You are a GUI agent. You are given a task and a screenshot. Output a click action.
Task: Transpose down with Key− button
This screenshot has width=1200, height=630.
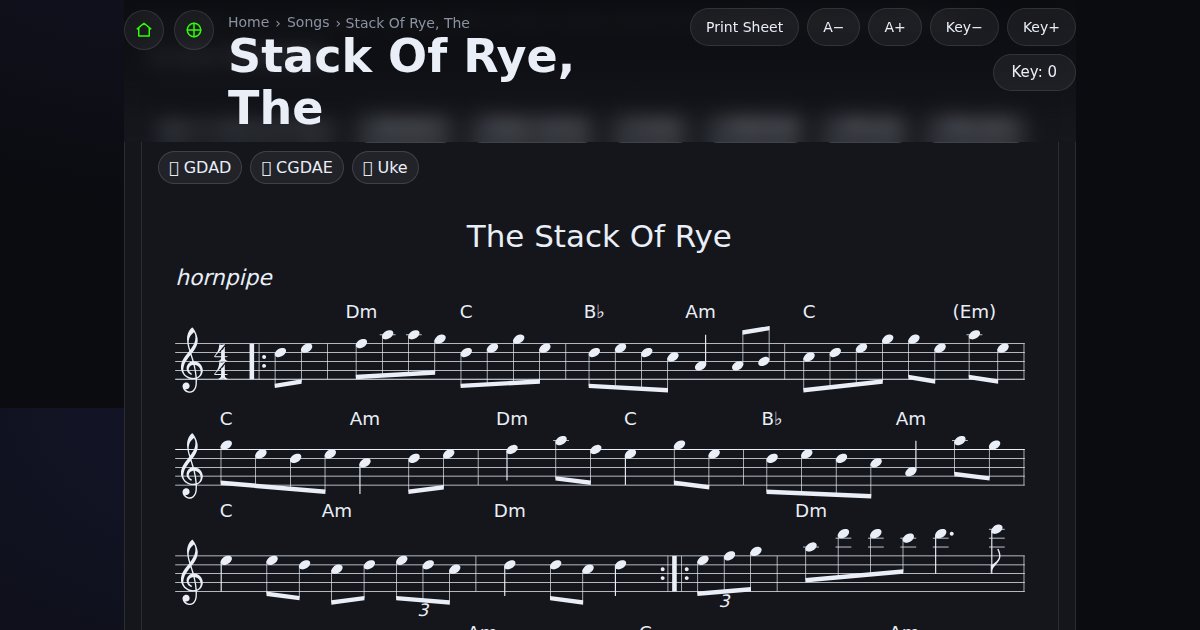click(964, 27)
